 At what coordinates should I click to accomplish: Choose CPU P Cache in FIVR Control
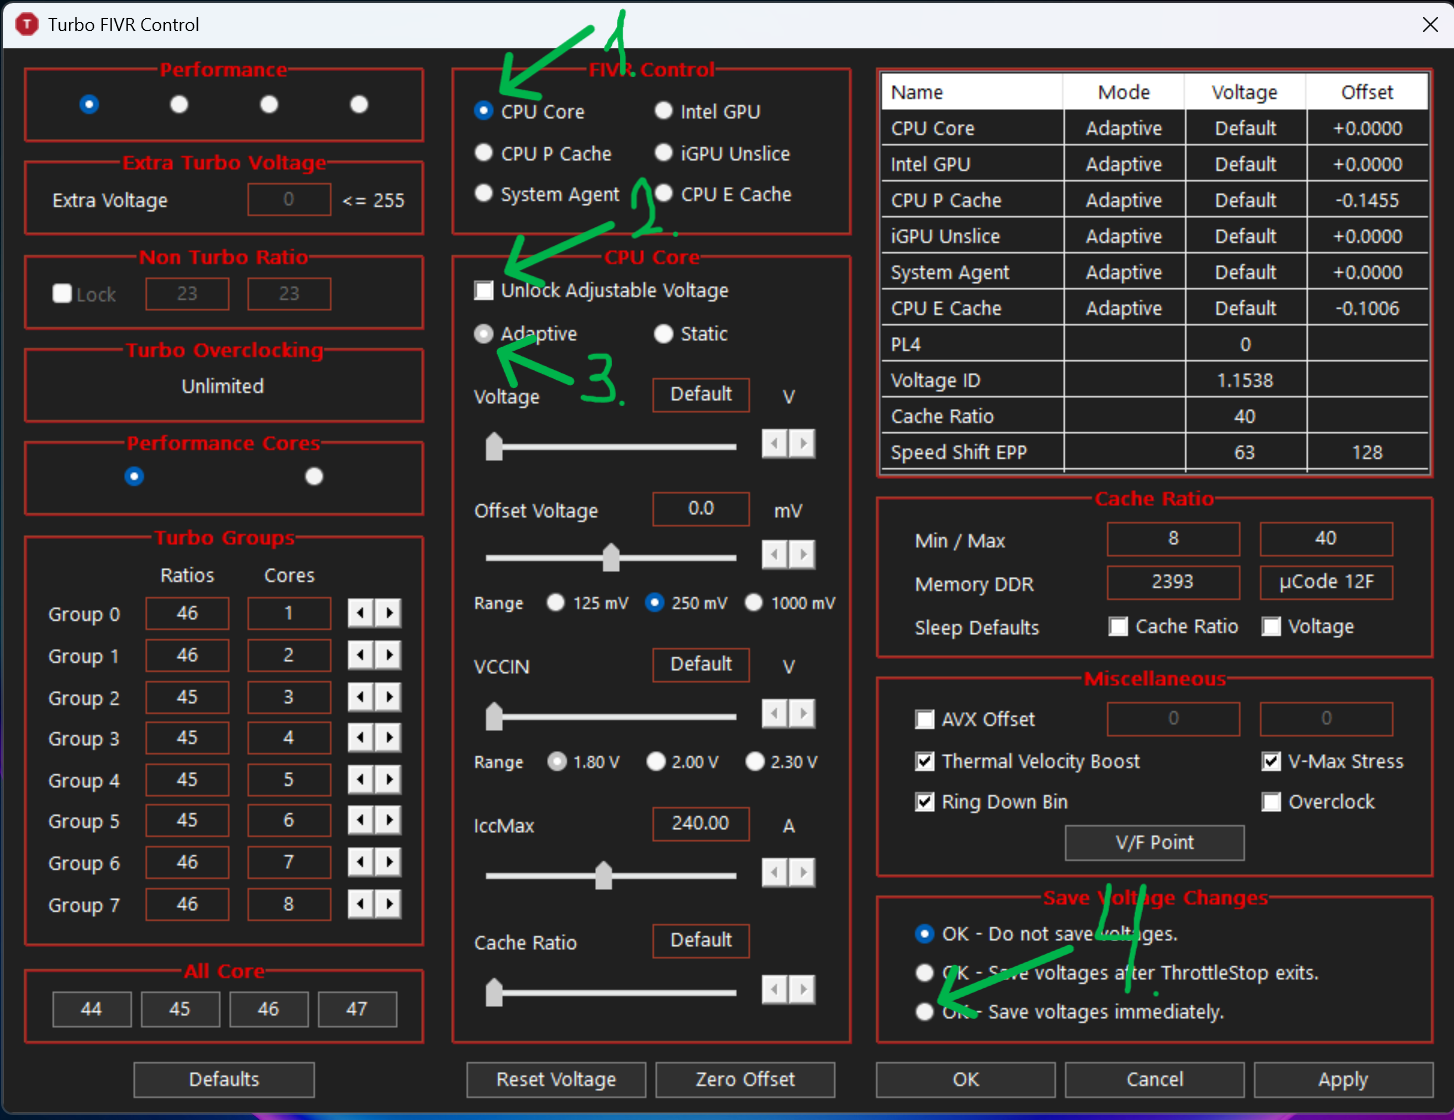click(x=484, y=153)
